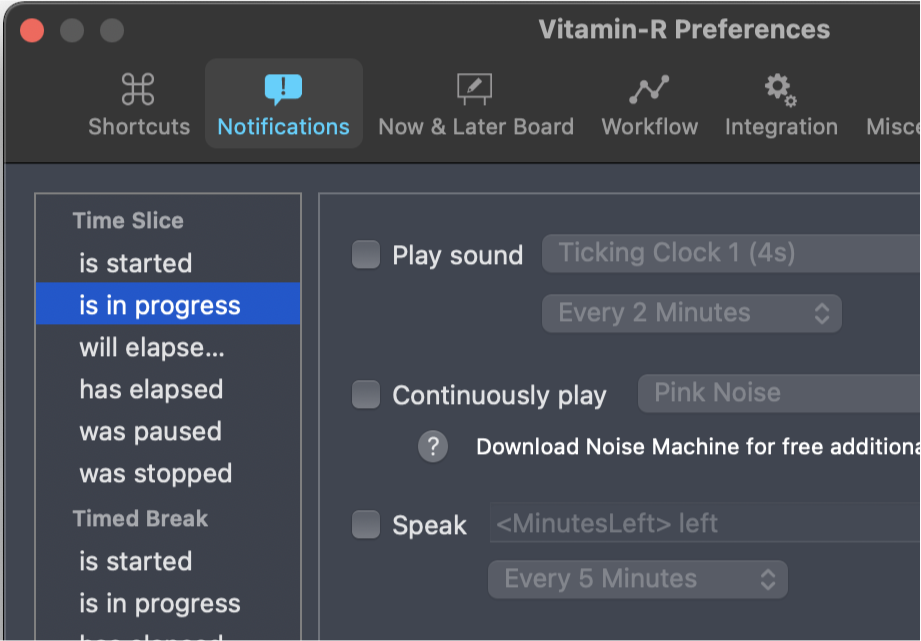The height and width of the screenshot is (641, 921).
Task: Open the Workflow graph icon
Action: [x=649, y=89]
